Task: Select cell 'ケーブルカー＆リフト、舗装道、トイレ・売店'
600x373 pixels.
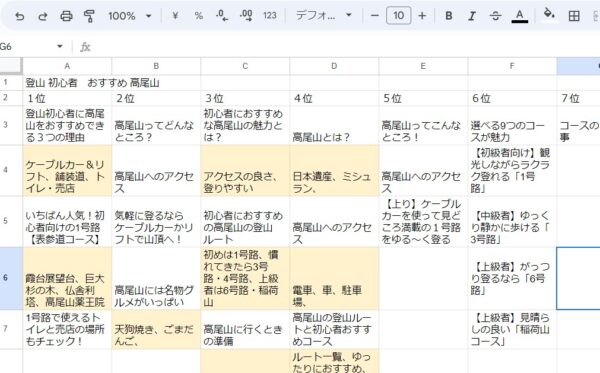Action: [67, 170]
